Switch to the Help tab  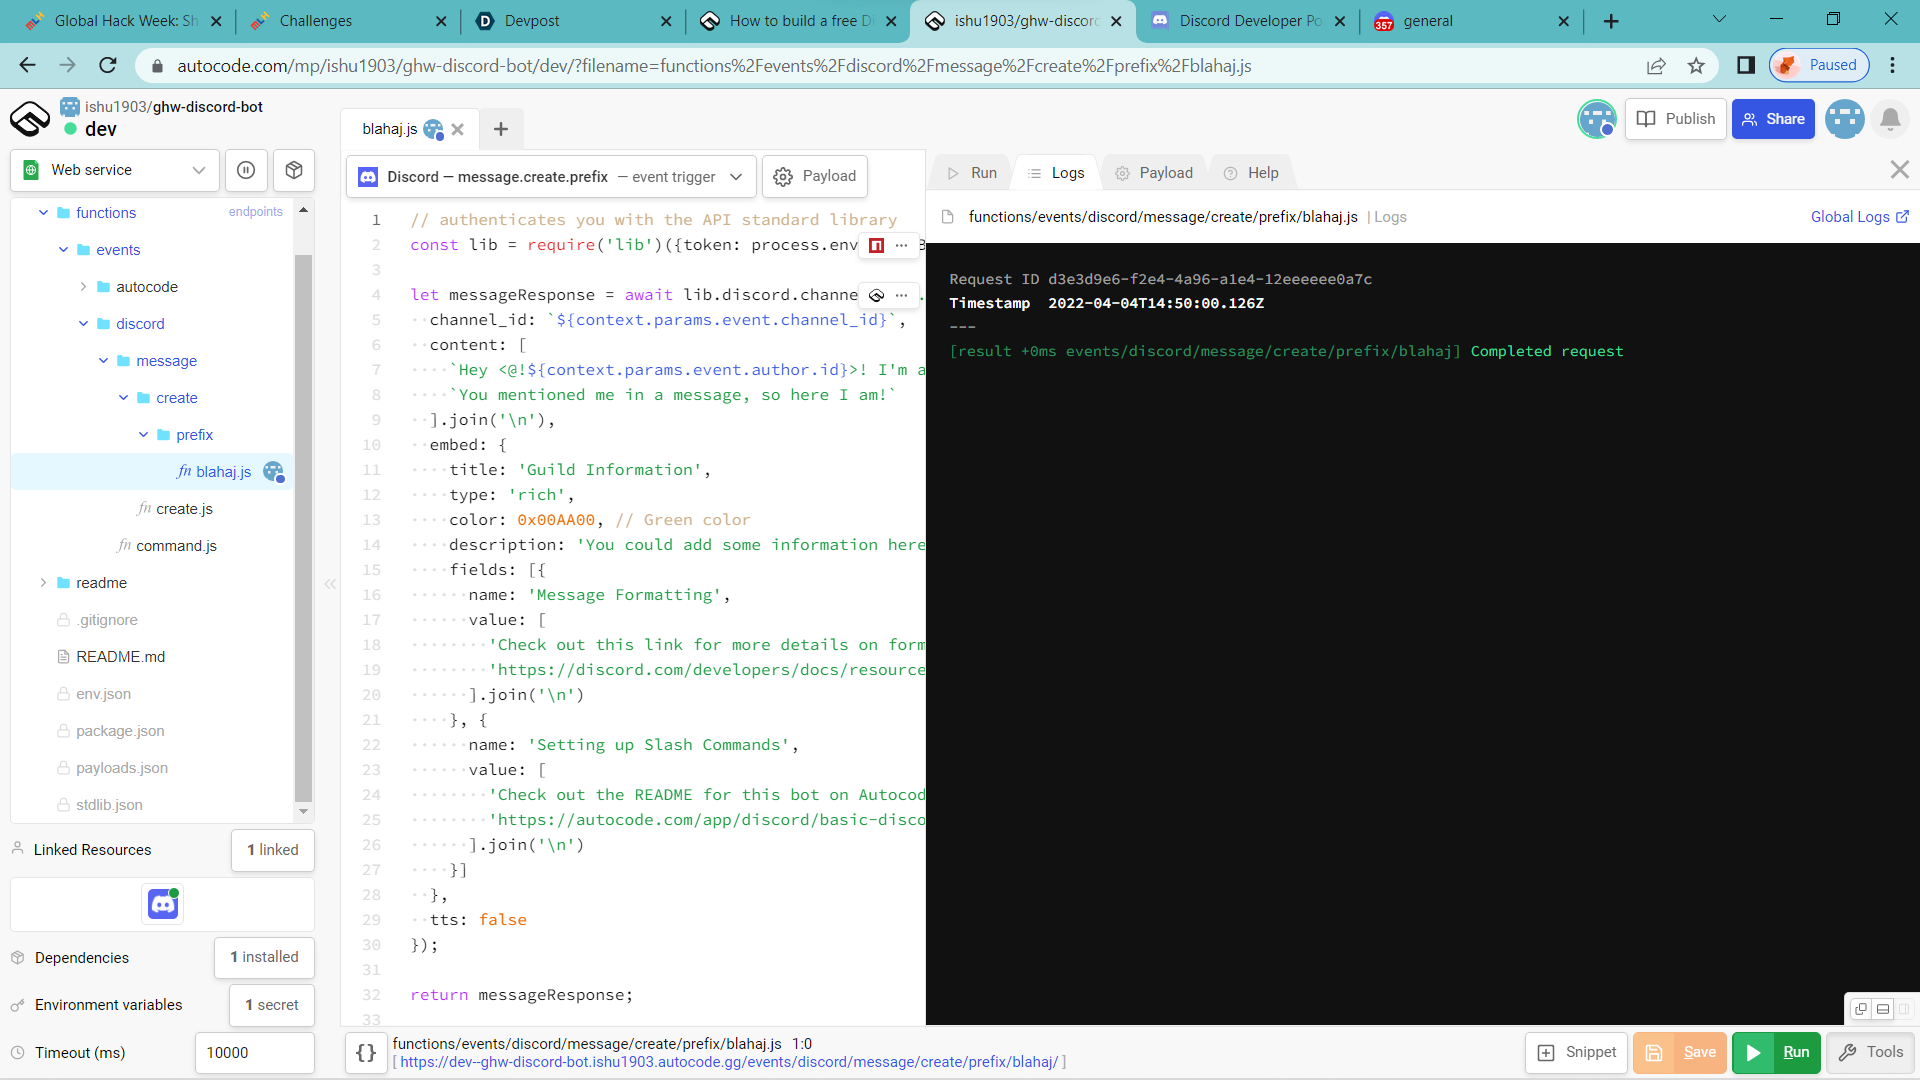(x=1252, y=172)
